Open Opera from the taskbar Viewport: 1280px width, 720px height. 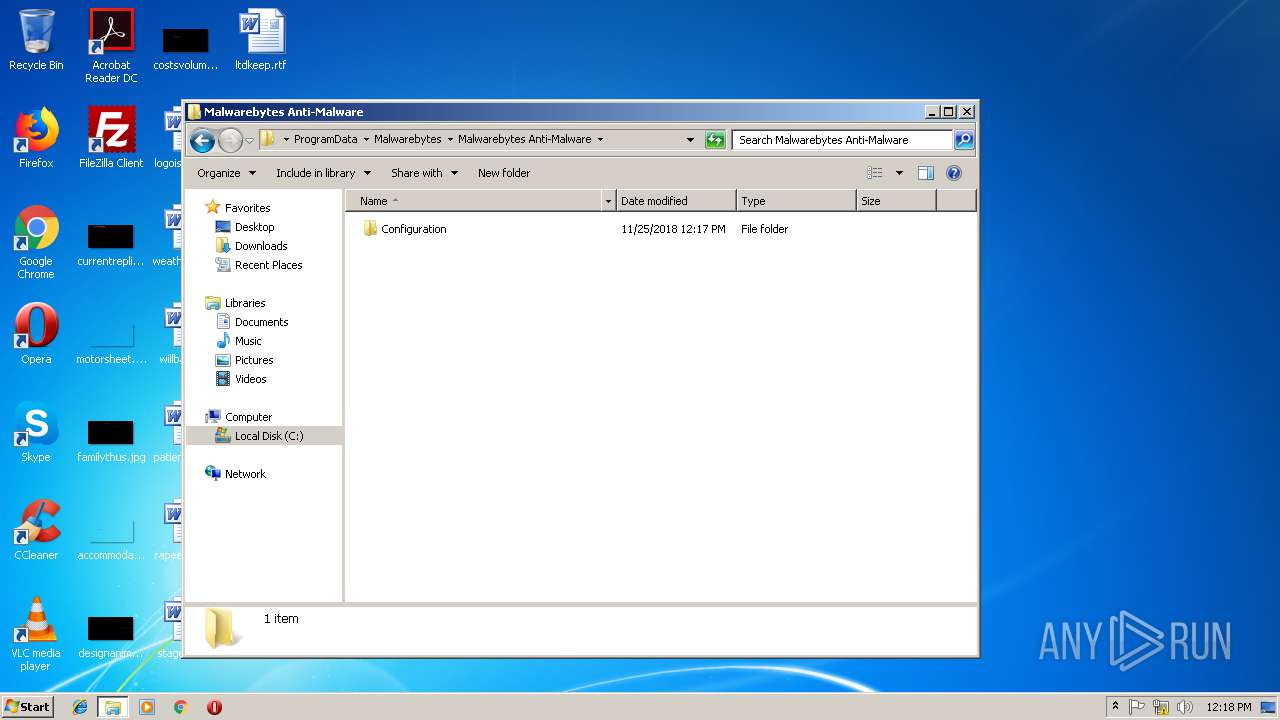(x=214, y=707)
